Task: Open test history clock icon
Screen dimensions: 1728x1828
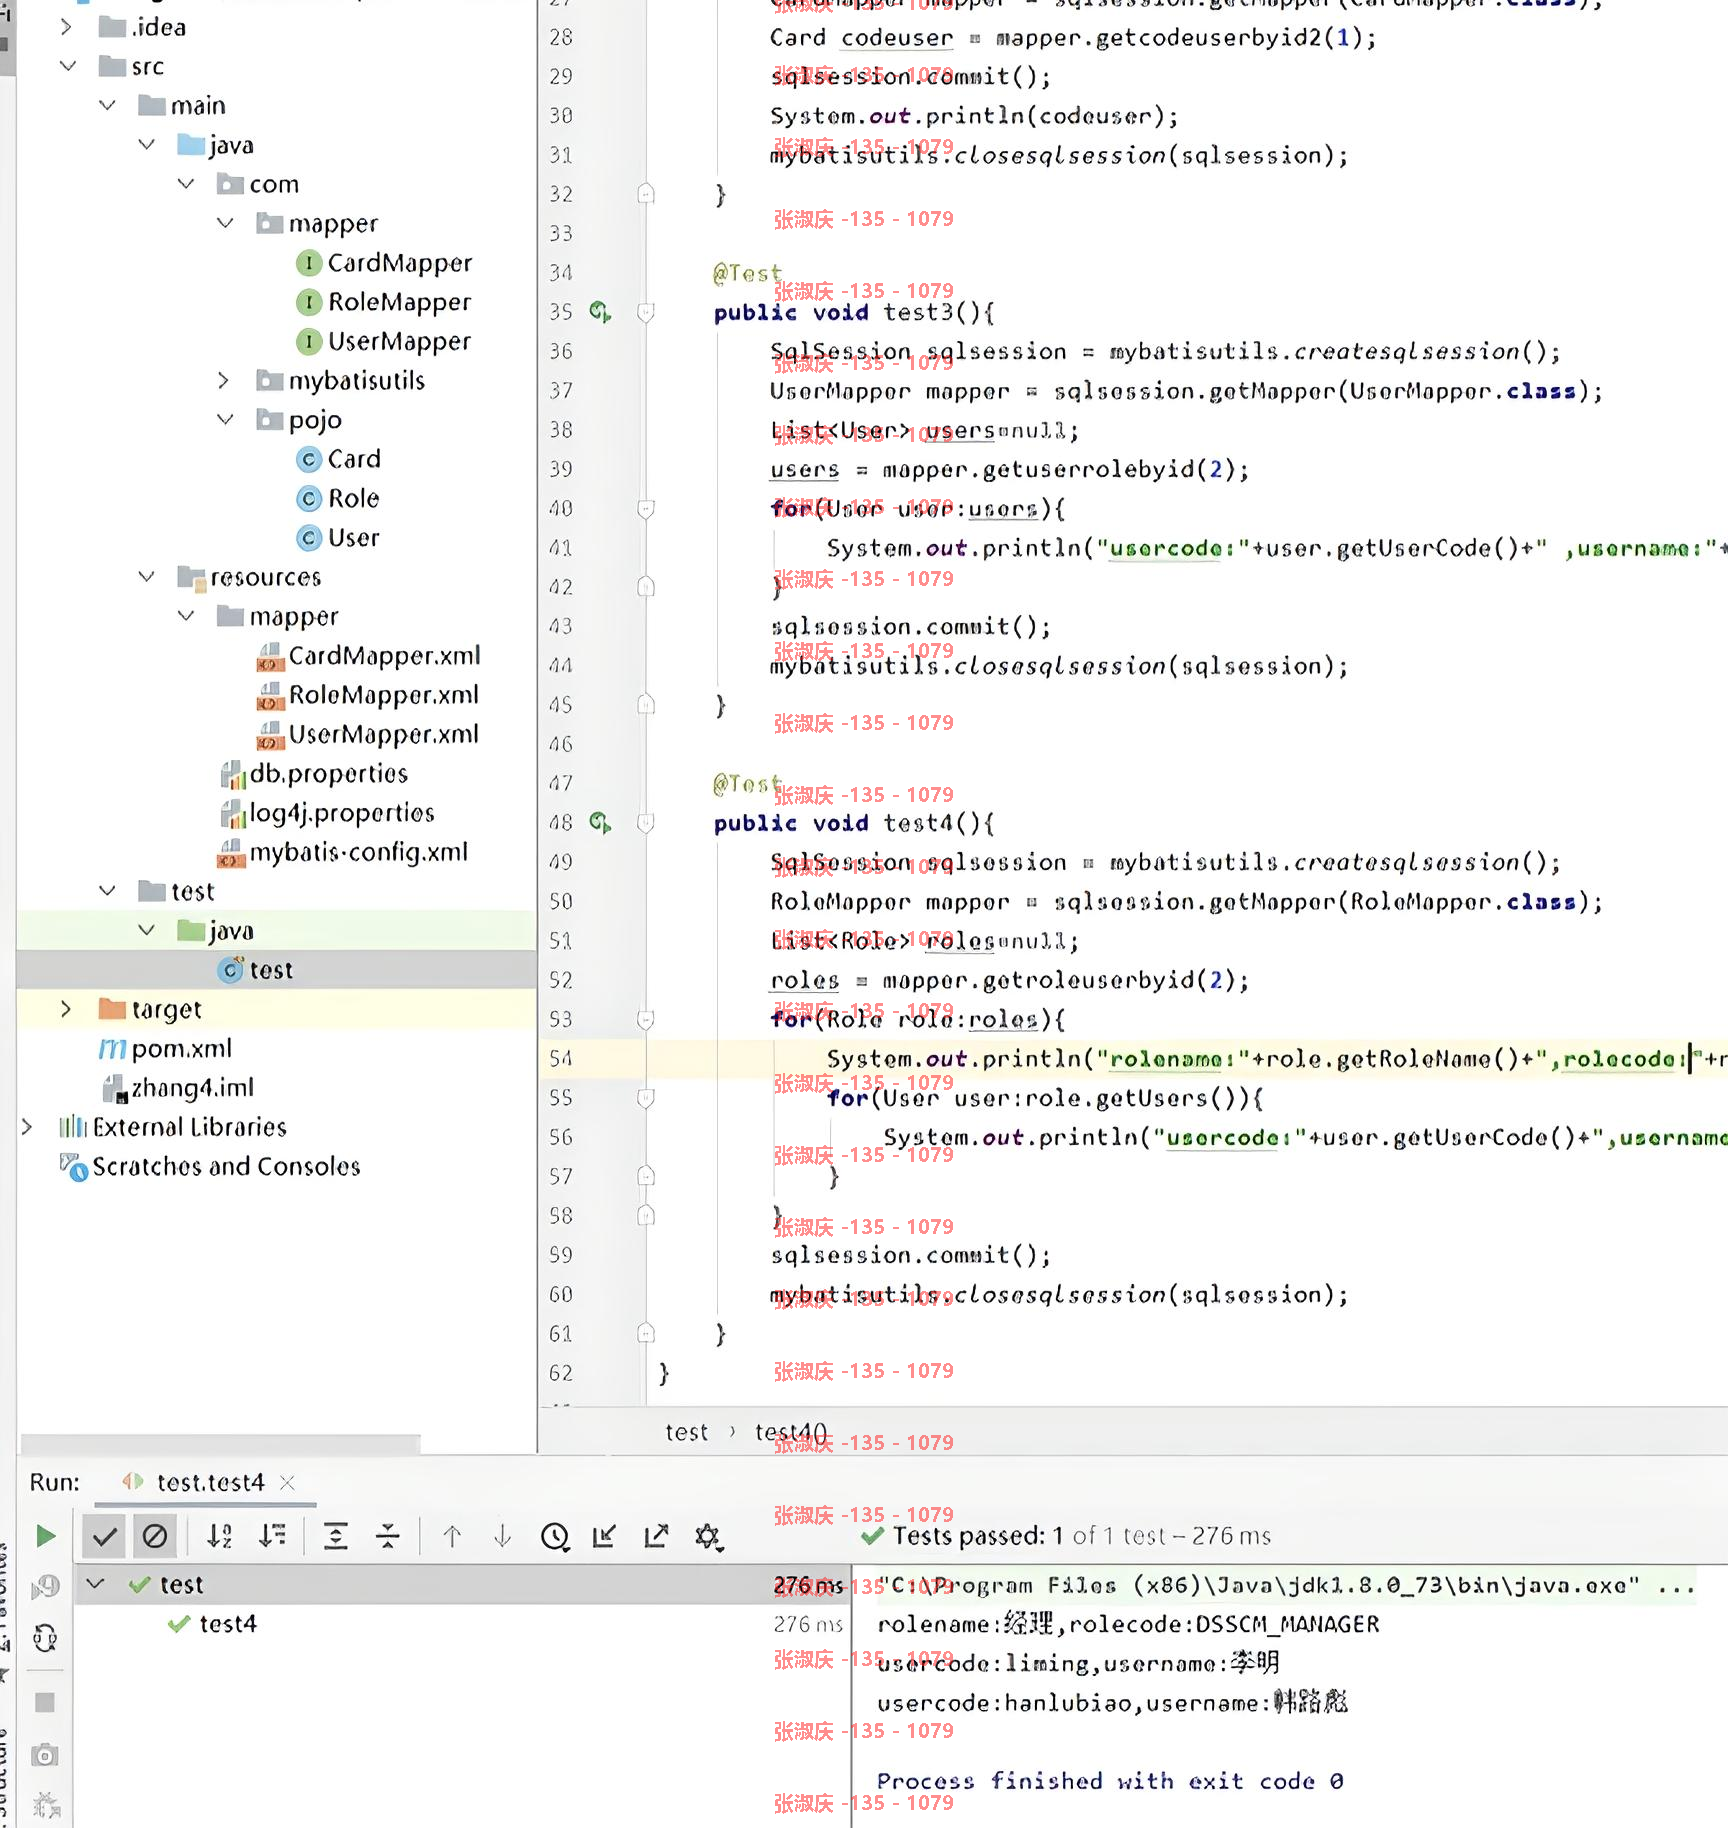Action: click(555, 1537)
